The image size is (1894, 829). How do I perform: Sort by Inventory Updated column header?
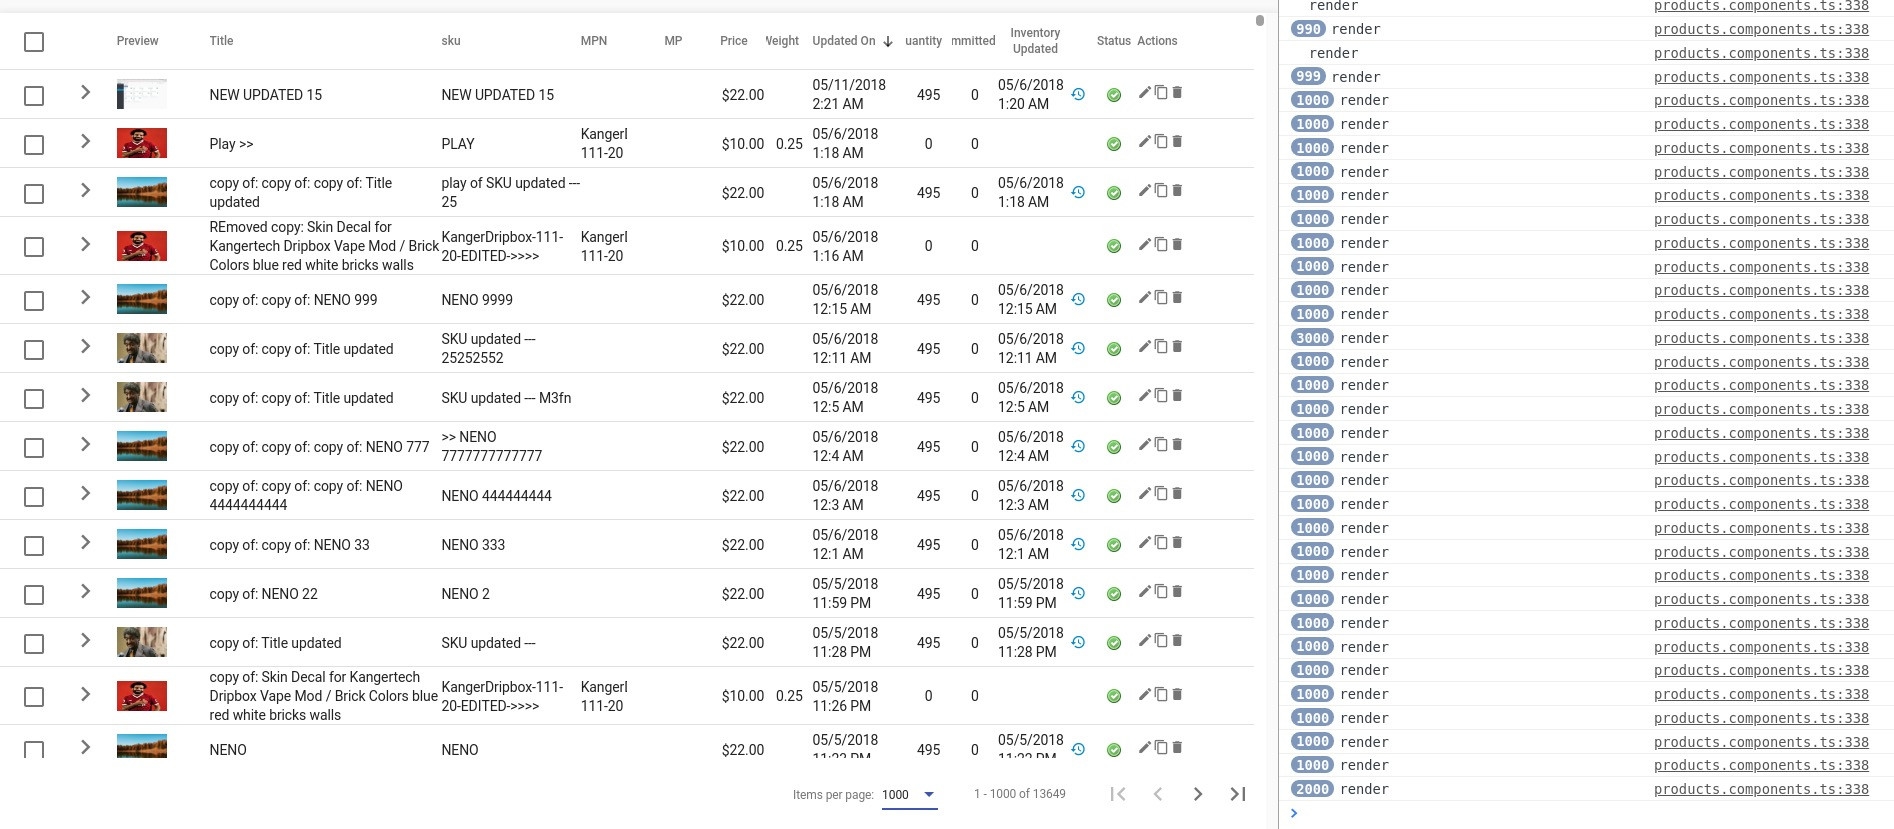(1035, 41)
